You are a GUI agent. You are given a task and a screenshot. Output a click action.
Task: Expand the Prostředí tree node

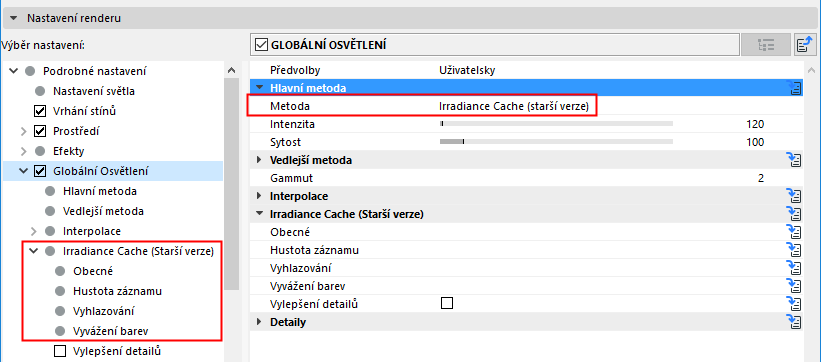(24, 131)
